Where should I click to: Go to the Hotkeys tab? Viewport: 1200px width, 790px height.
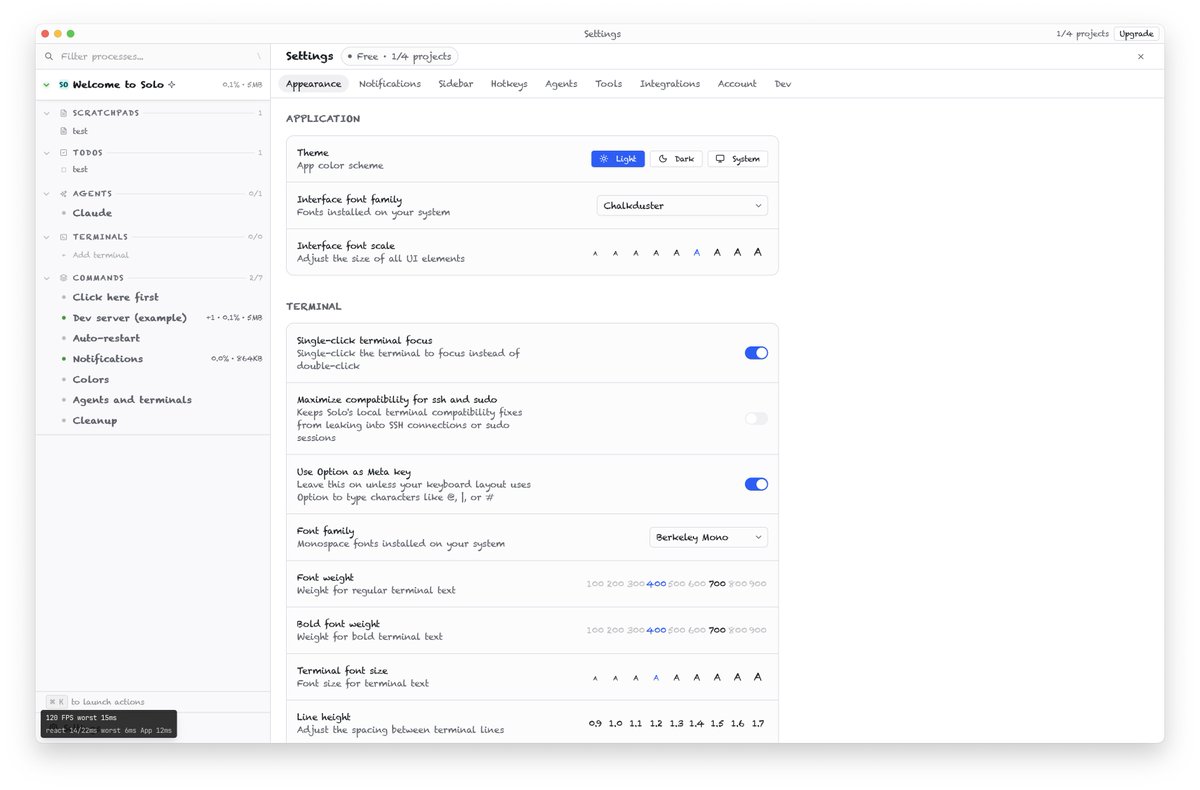coord(509,84)
